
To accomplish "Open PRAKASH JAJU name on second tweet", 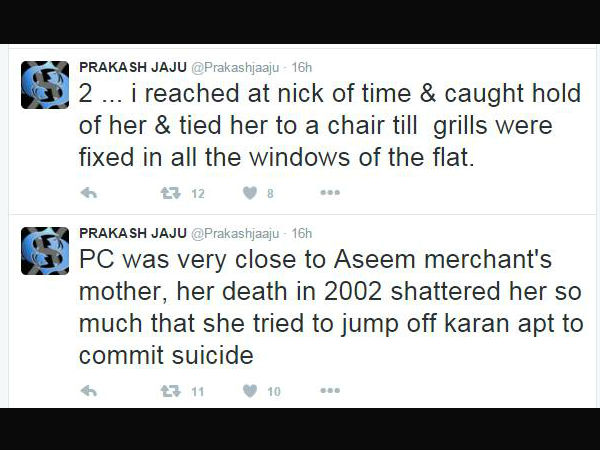I will 133,233.
